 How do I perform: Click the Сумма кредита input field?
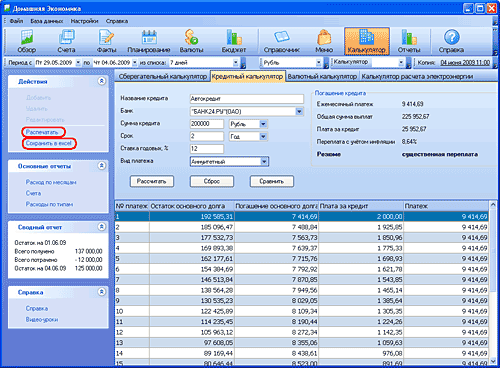pos(207,124)
